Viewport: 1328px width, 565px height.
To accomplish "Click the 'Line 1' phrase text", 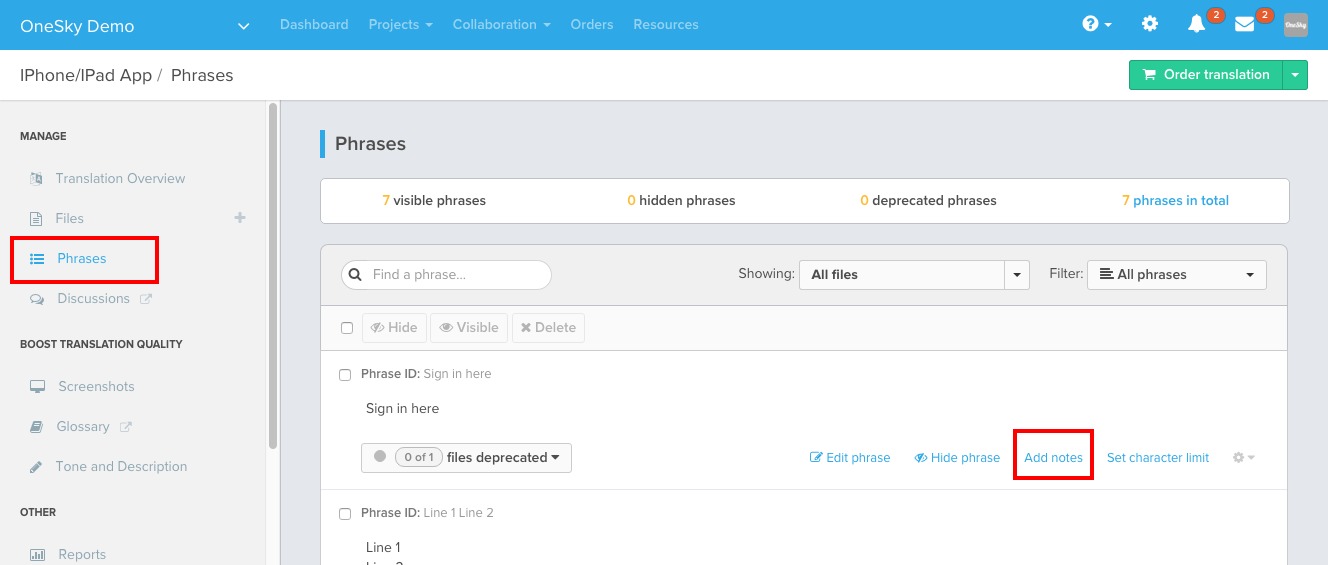I will pos(383,548).
